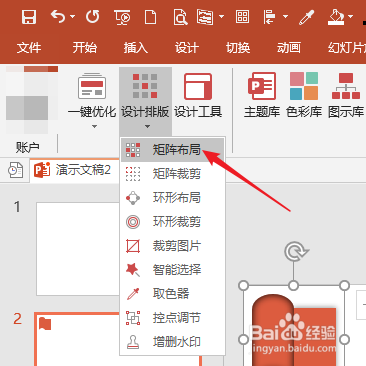Switch to the 幻灯片 ribbon tab
Screen dimensions: 366x366
coord(346,48)
